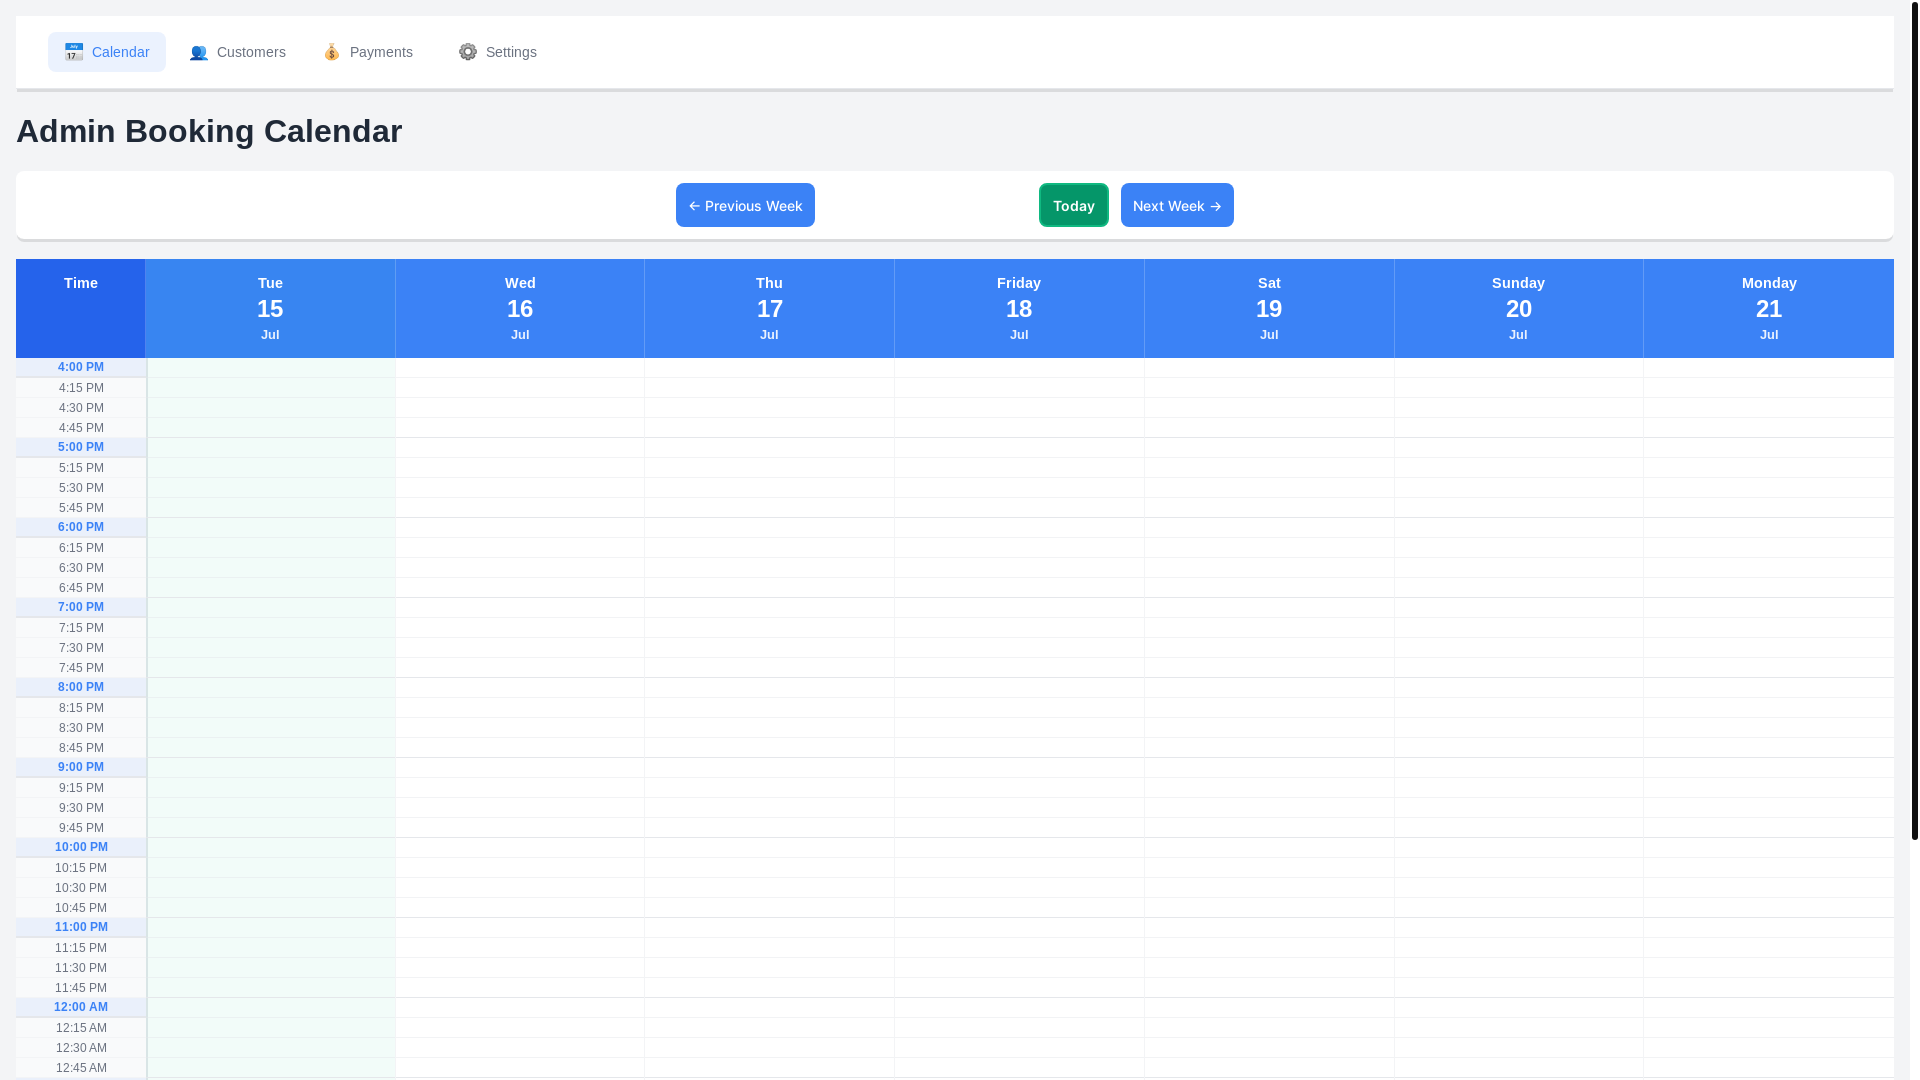
Task: Book the Monday 21 slot at 11:00 PM
Action: (1769, 928)
